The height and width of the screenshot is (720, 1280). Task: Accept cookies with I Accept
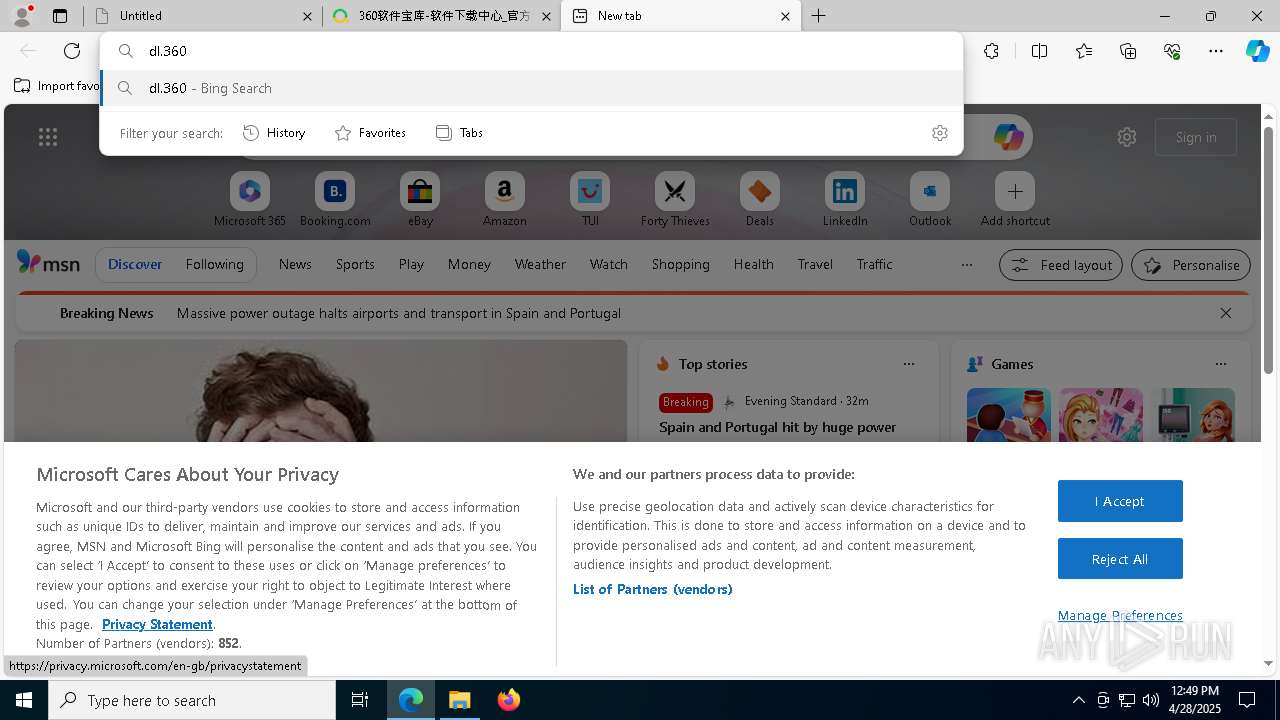pos(1120,501)
